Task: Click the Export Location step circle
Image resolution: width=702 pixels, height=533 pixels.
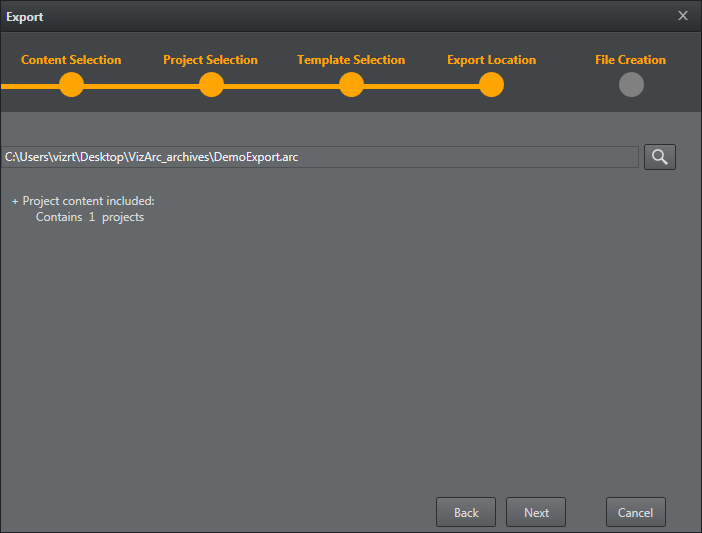Action: coord(491,85)
